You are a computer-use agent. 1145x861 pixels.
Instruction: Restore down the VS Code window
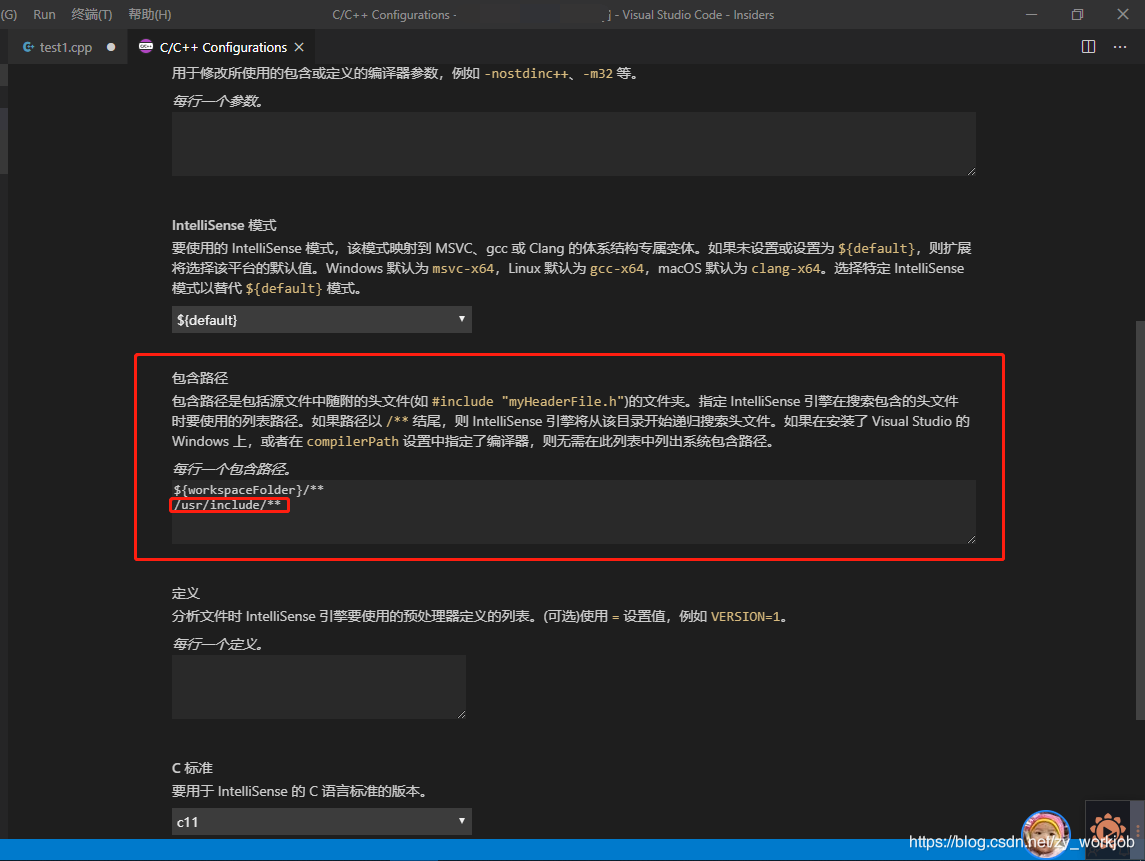click(1077, 15)
